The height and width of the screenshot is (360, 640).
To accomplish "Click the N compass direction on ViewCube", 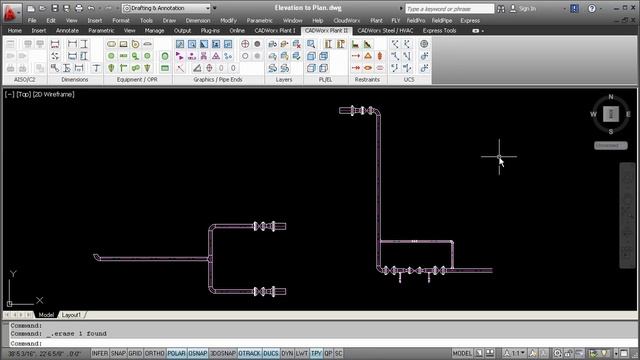I will click(x=611, y=97).
